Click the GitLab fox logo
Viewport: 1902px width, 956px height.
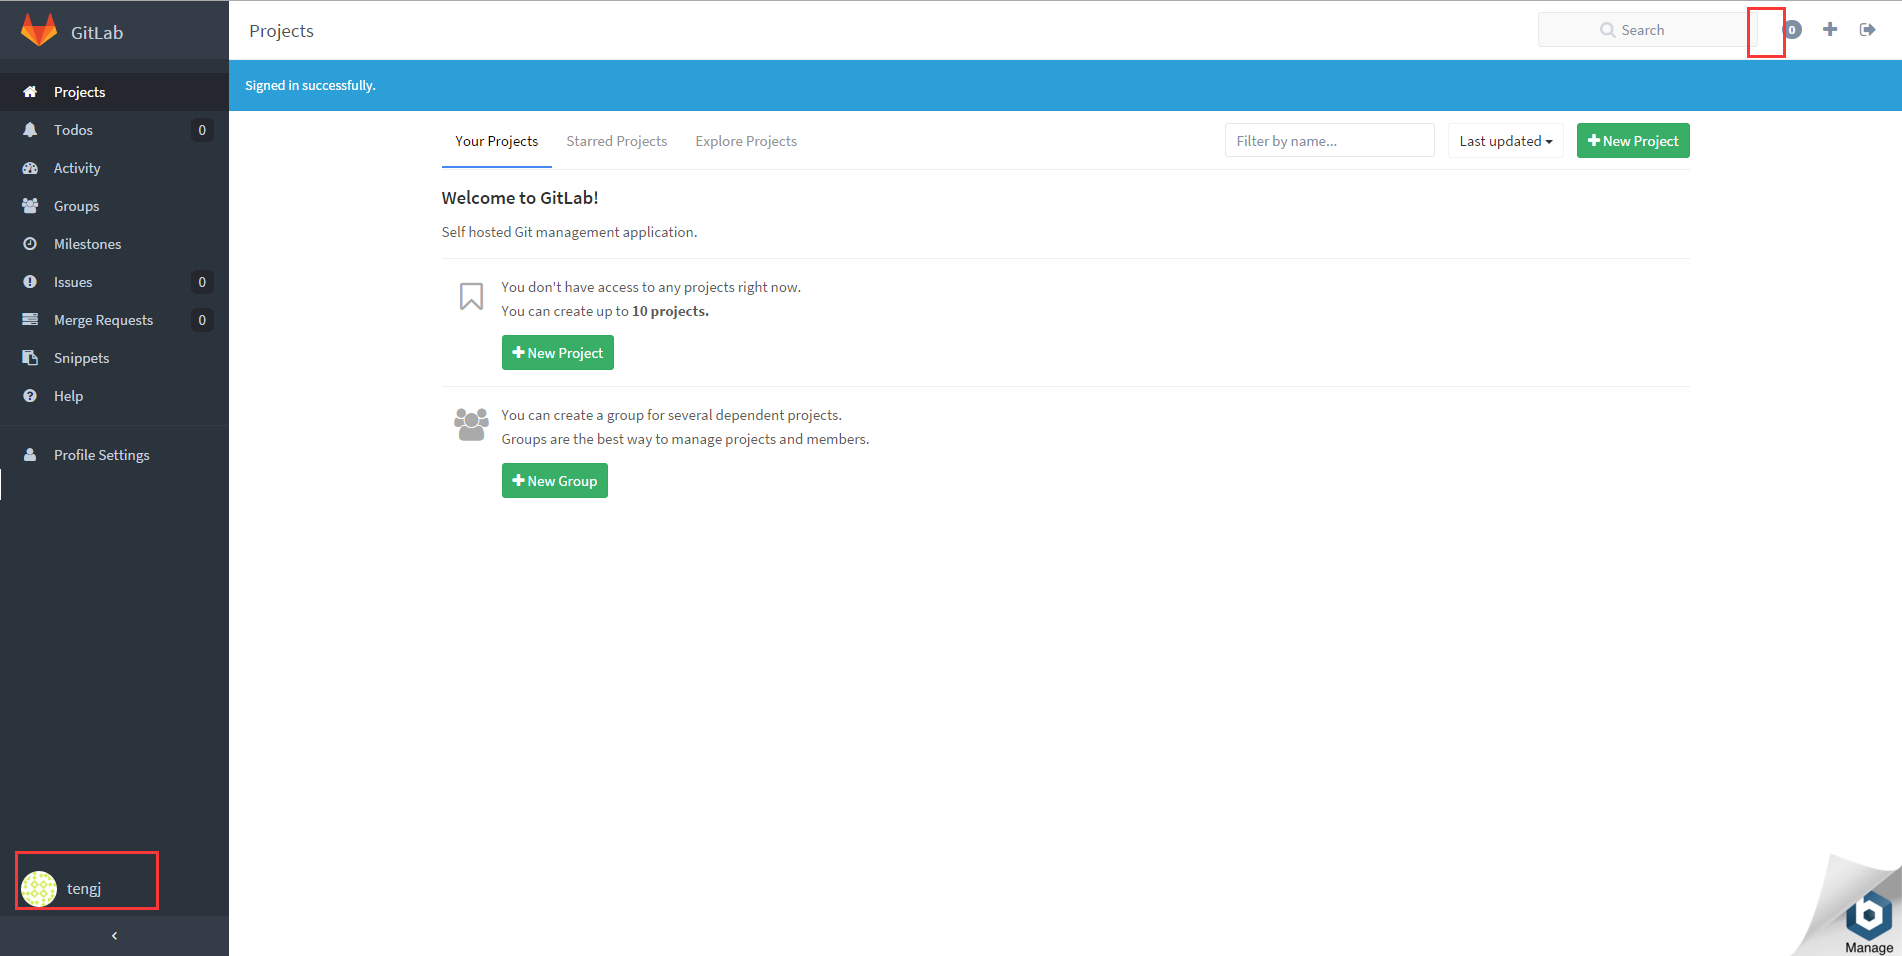tap(39, 30)
